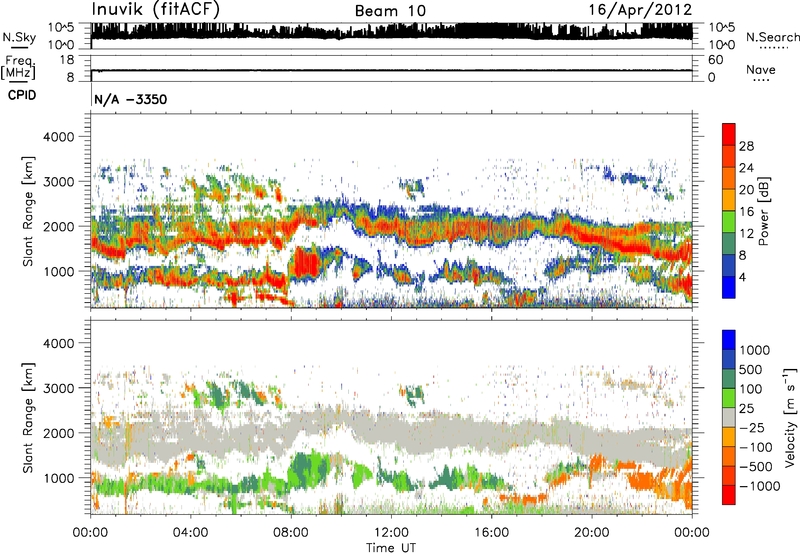
Task: Click the "Nave" legend label
Action: click(x=761, y=69)
